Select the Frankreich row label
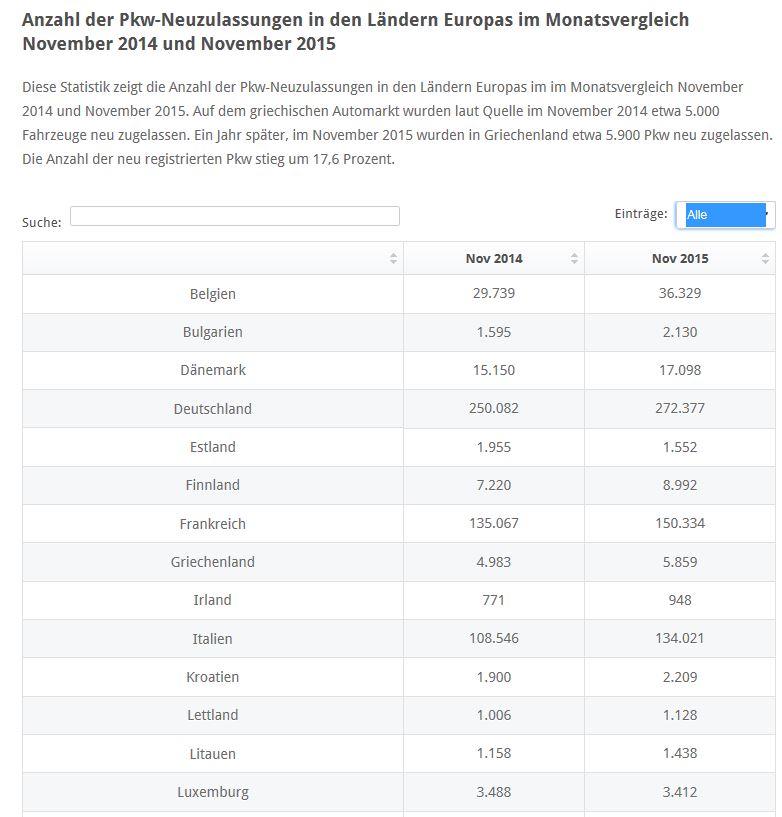The image size is (782, 817). (213, 524)
